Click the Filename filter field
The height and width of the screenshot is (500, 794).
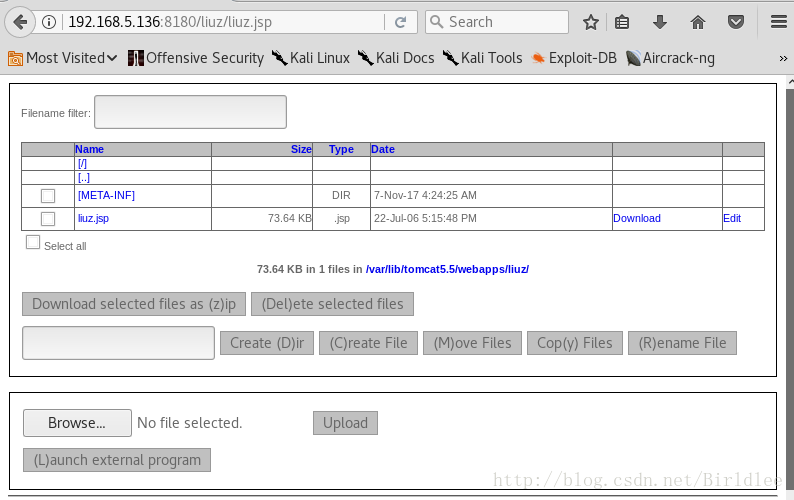[x=190, y=112]
